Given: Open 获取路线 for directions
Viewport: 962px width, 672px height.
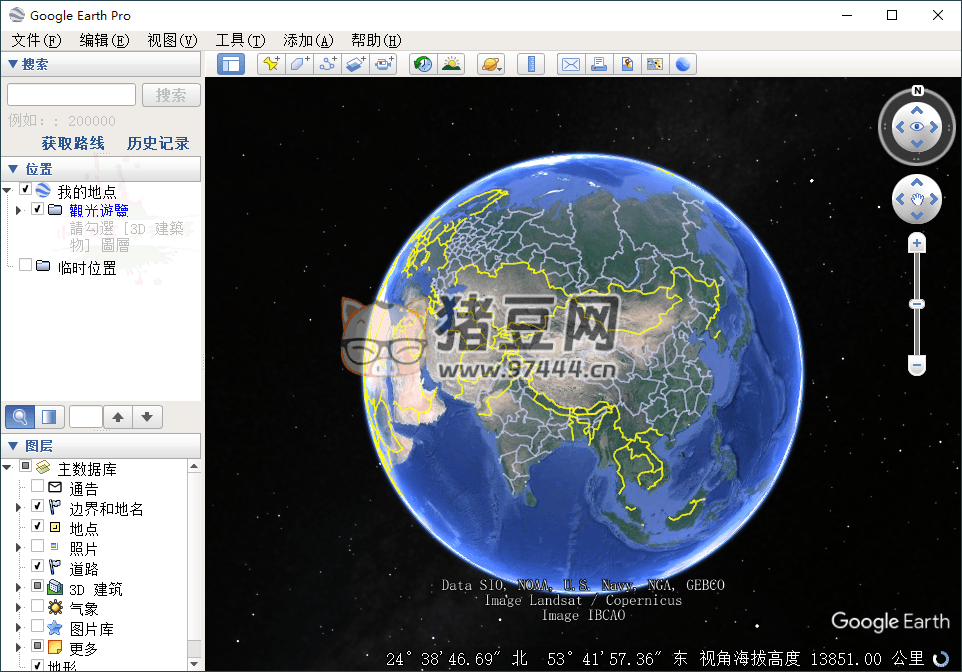Looking at the screenshot, I should pos(71,143).
